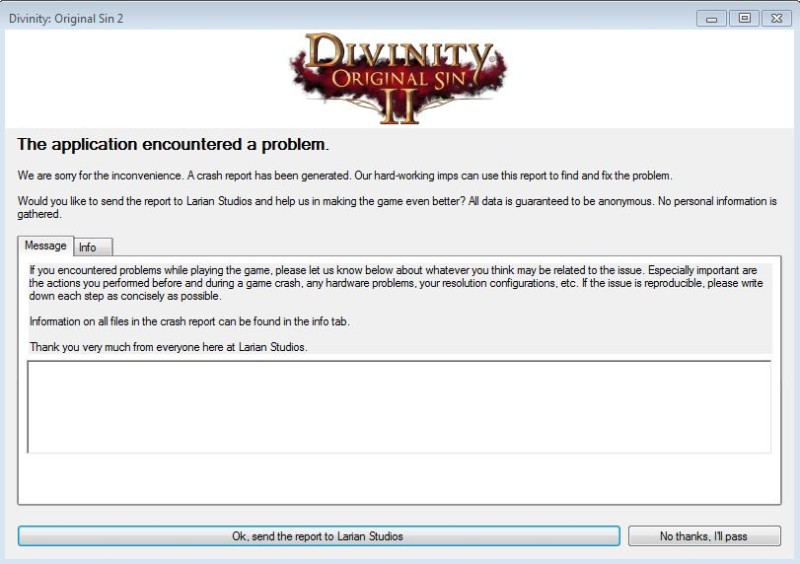
Task: Select the Message tab
Action: pyautogui.click(x=45, y=246)
